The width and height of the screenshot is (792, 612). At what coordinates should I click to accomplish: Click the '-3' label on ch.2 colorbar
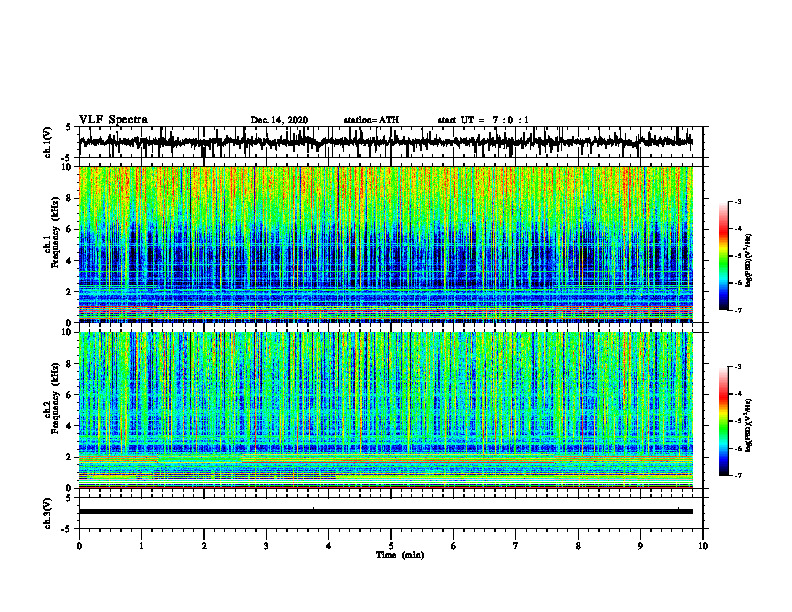[737, 367]
